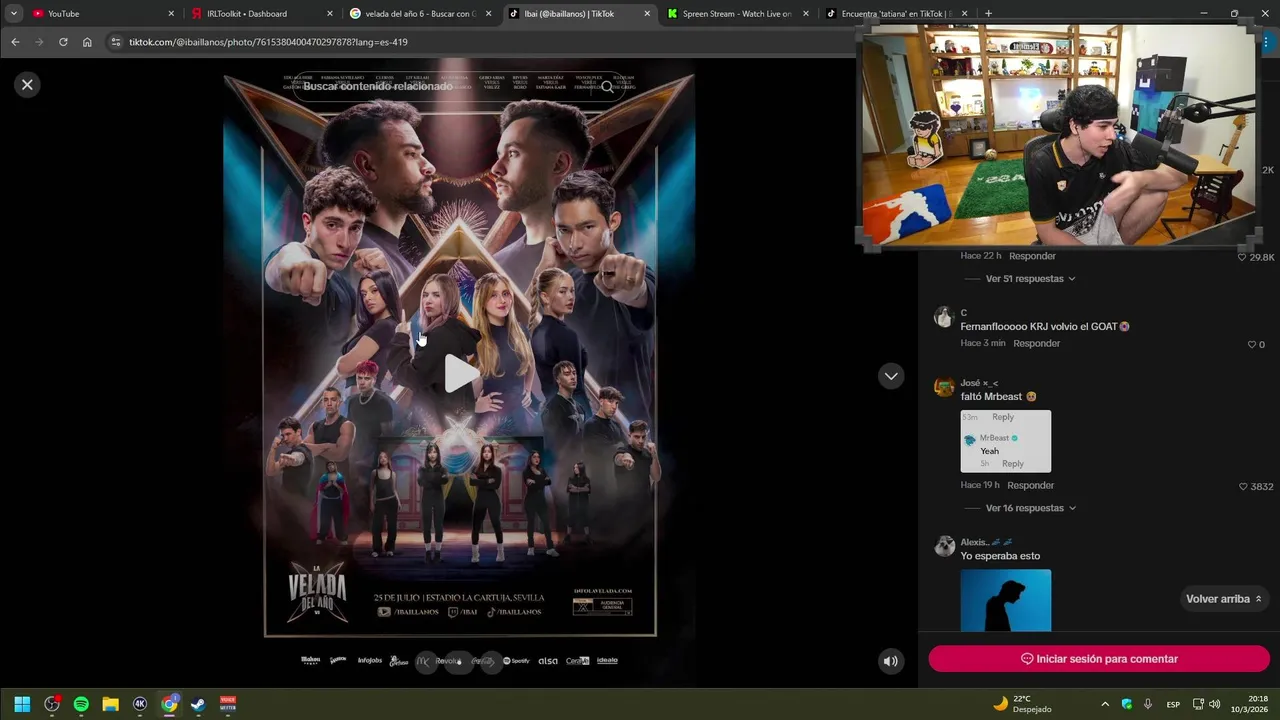Screen dimensions: 1280x720
Task: Reload the TikTok page
Action: pyautogui.click(x=63, y=42)
